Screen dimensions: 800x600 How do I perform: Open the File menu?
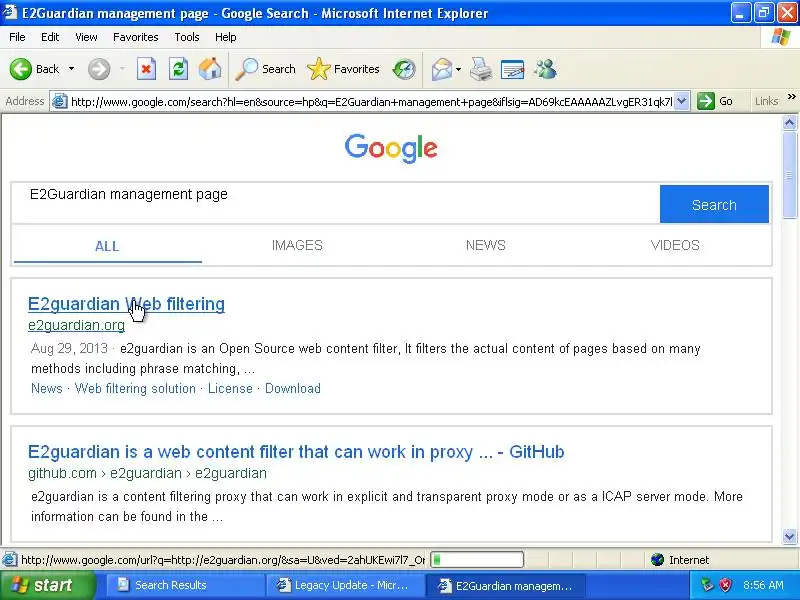tap(17, 37)
